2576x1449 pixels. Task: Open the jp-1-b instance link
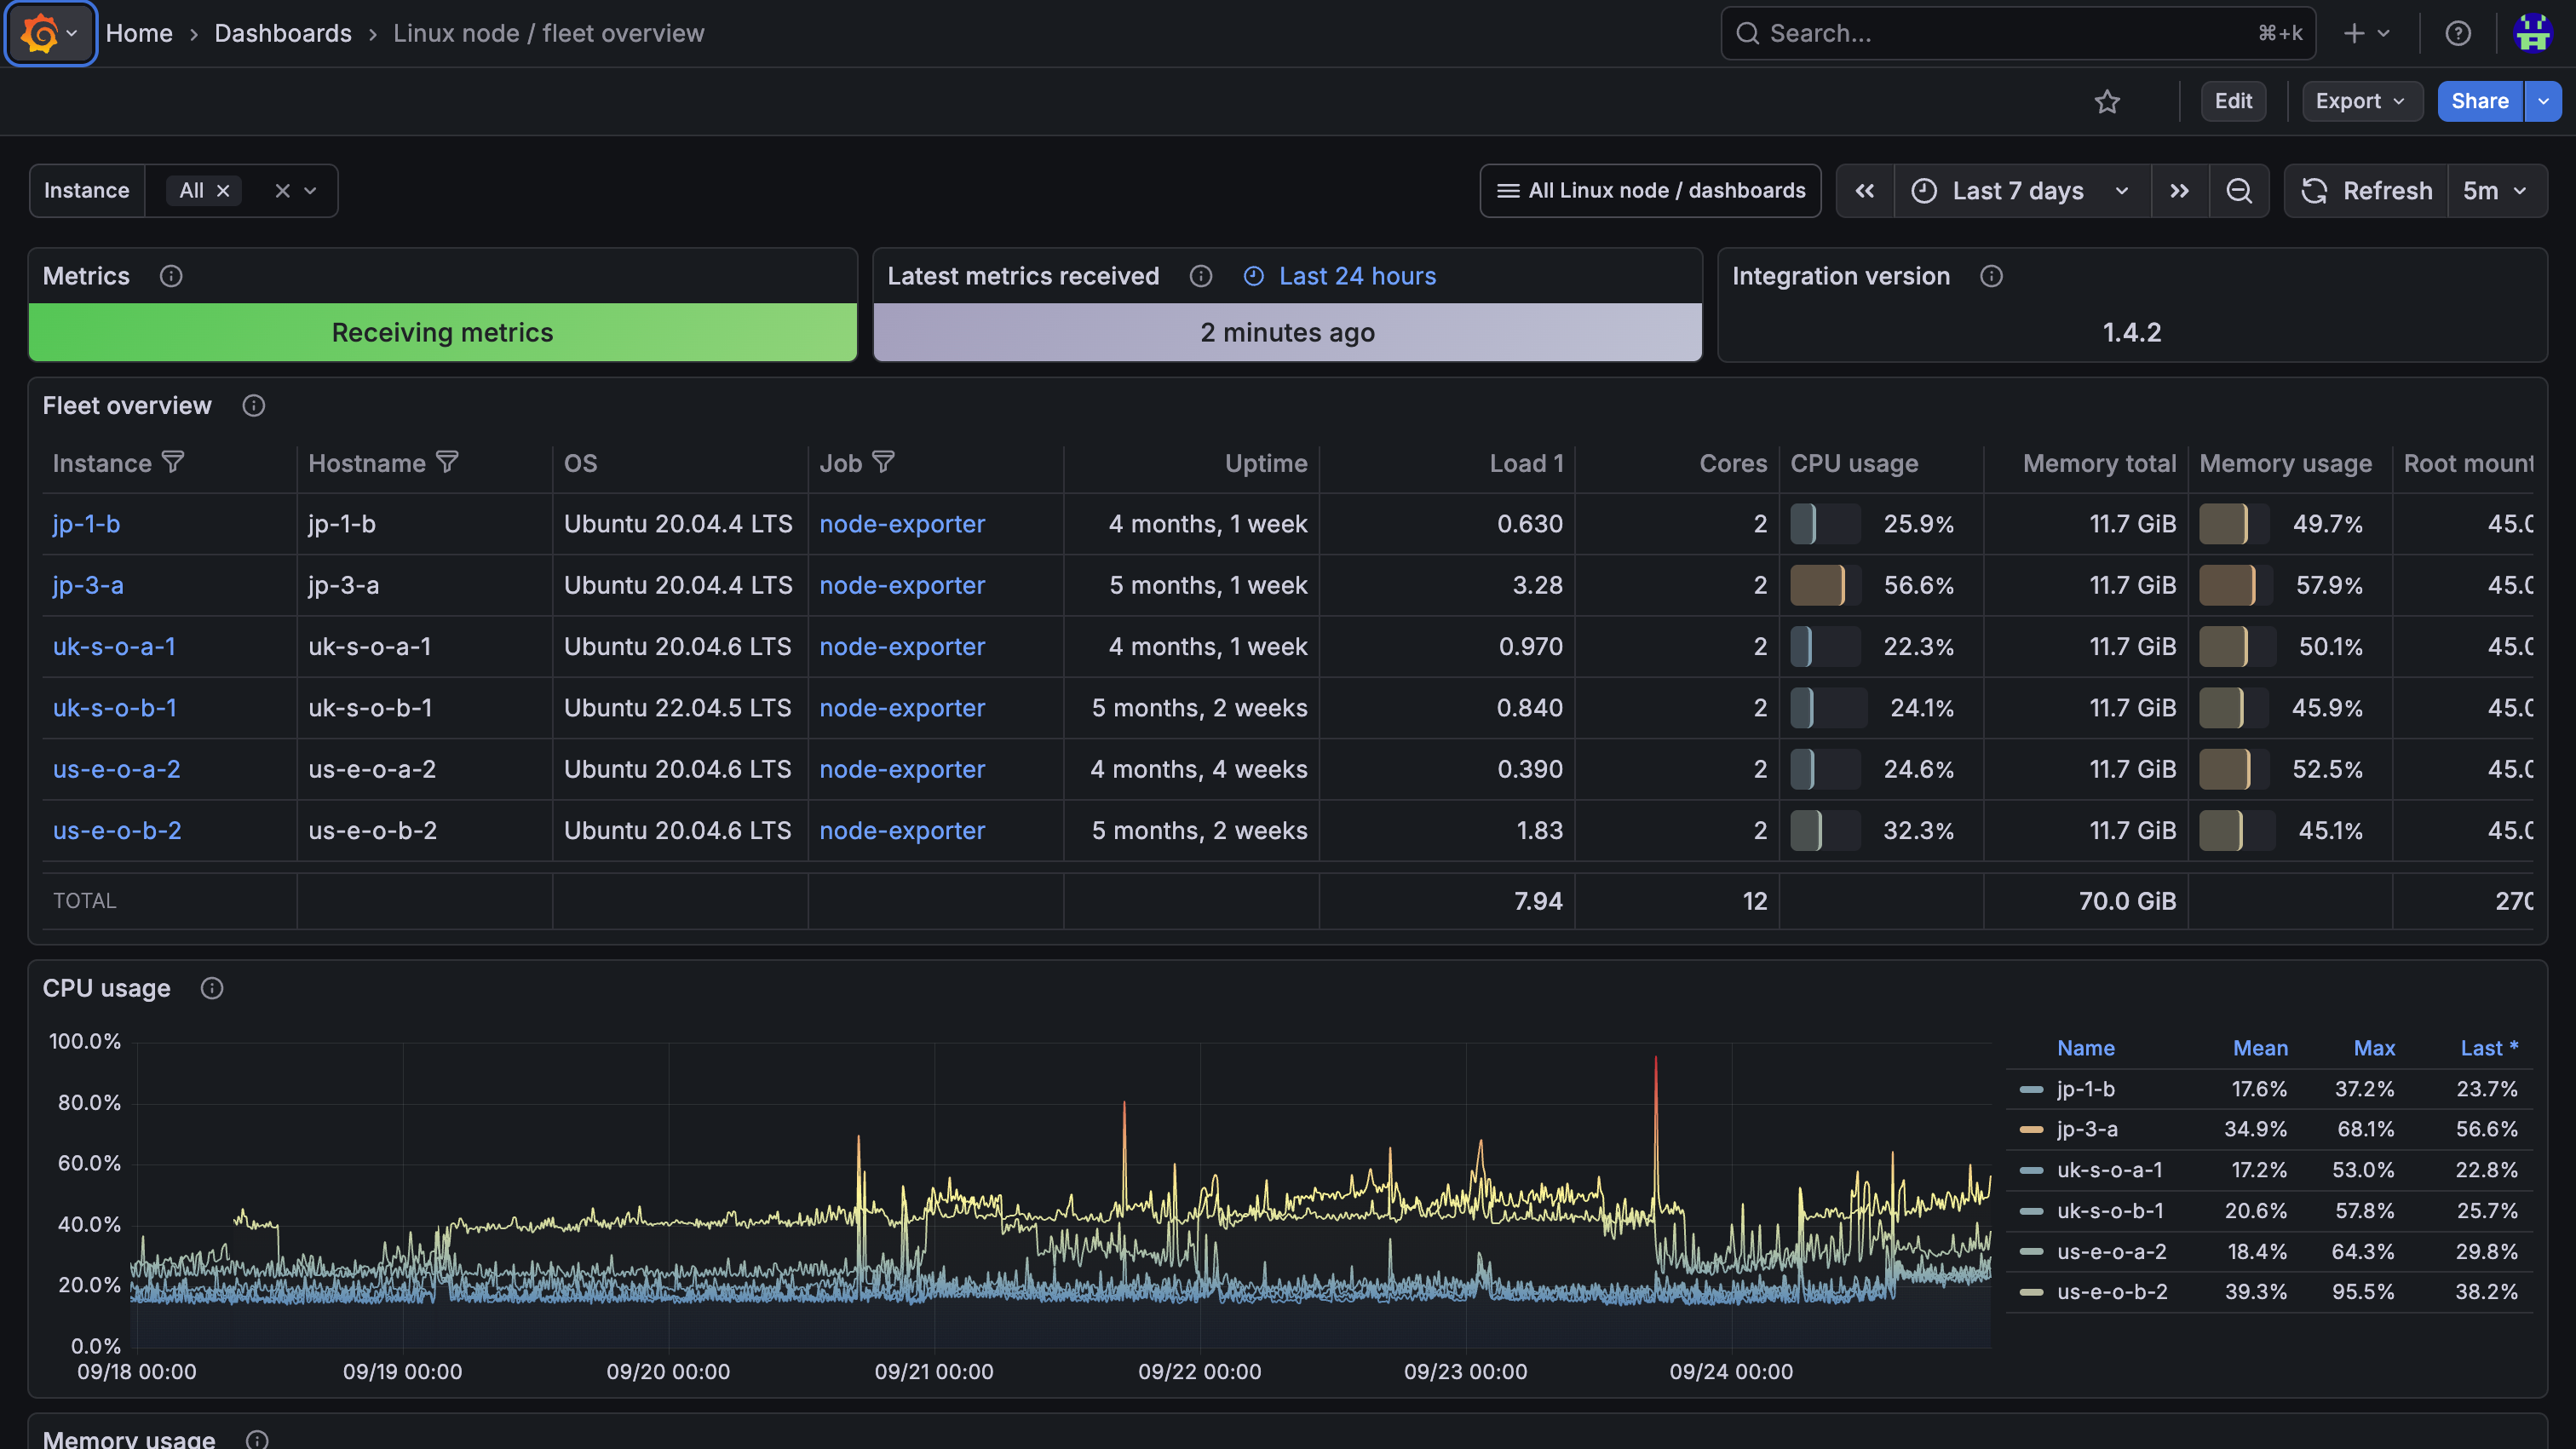click(86, 524)
